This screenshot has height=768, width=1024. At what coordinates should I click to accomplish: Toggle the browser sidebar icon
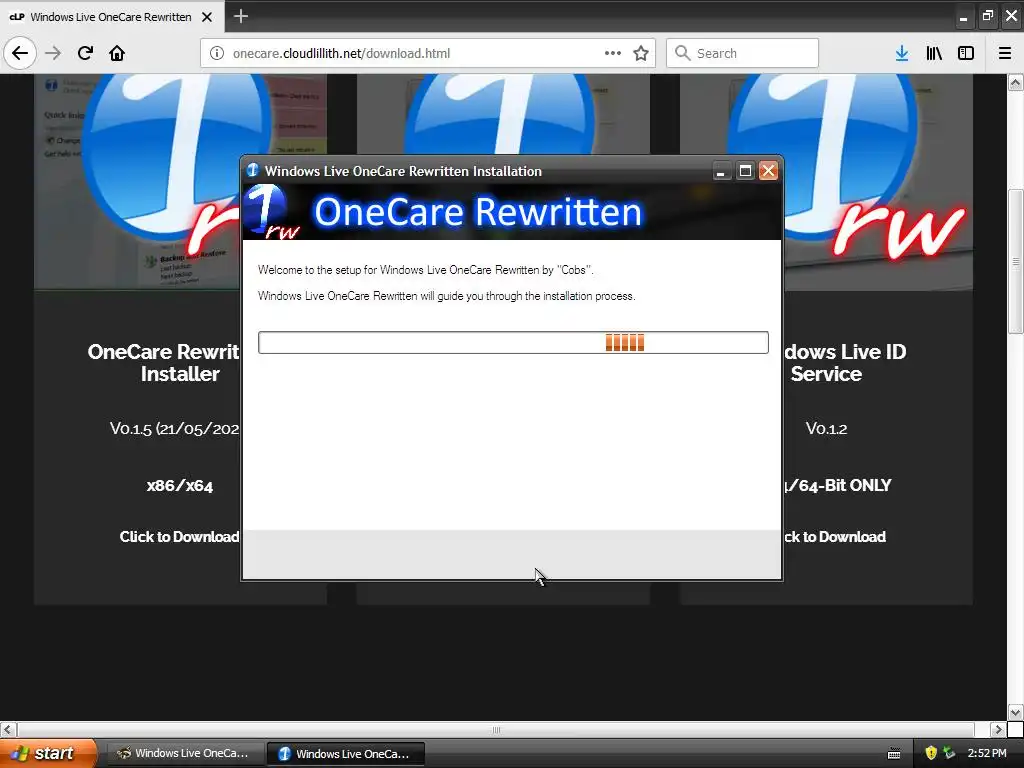pyautogui.click(x=966, y=53)
